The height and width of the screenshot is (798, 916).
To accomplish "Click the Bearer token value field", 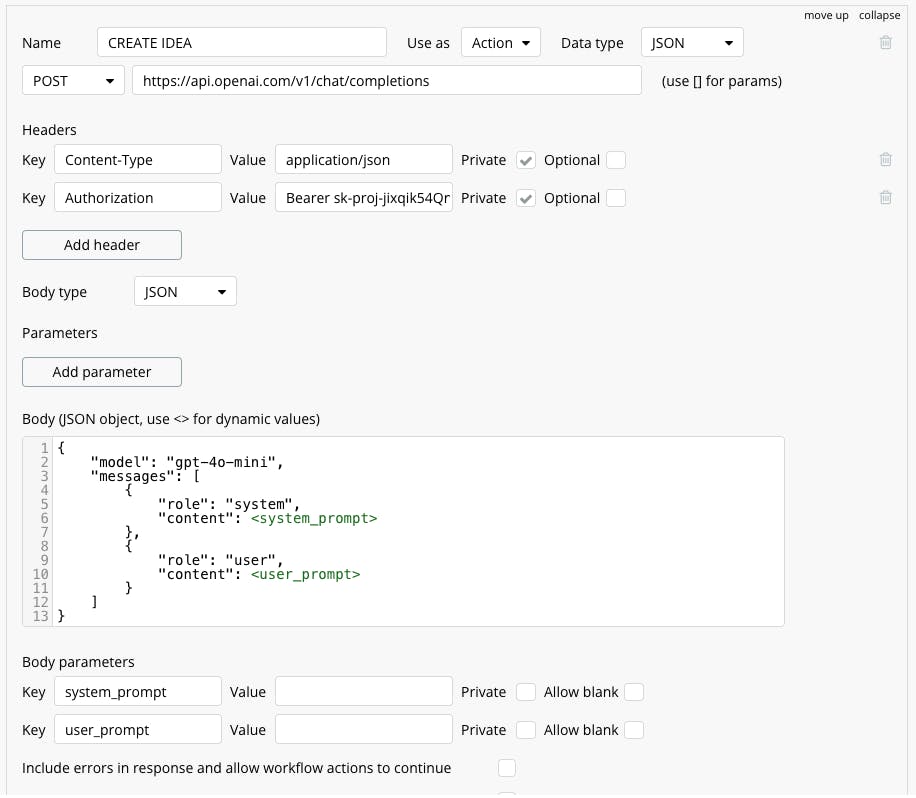I will point(364,197).
